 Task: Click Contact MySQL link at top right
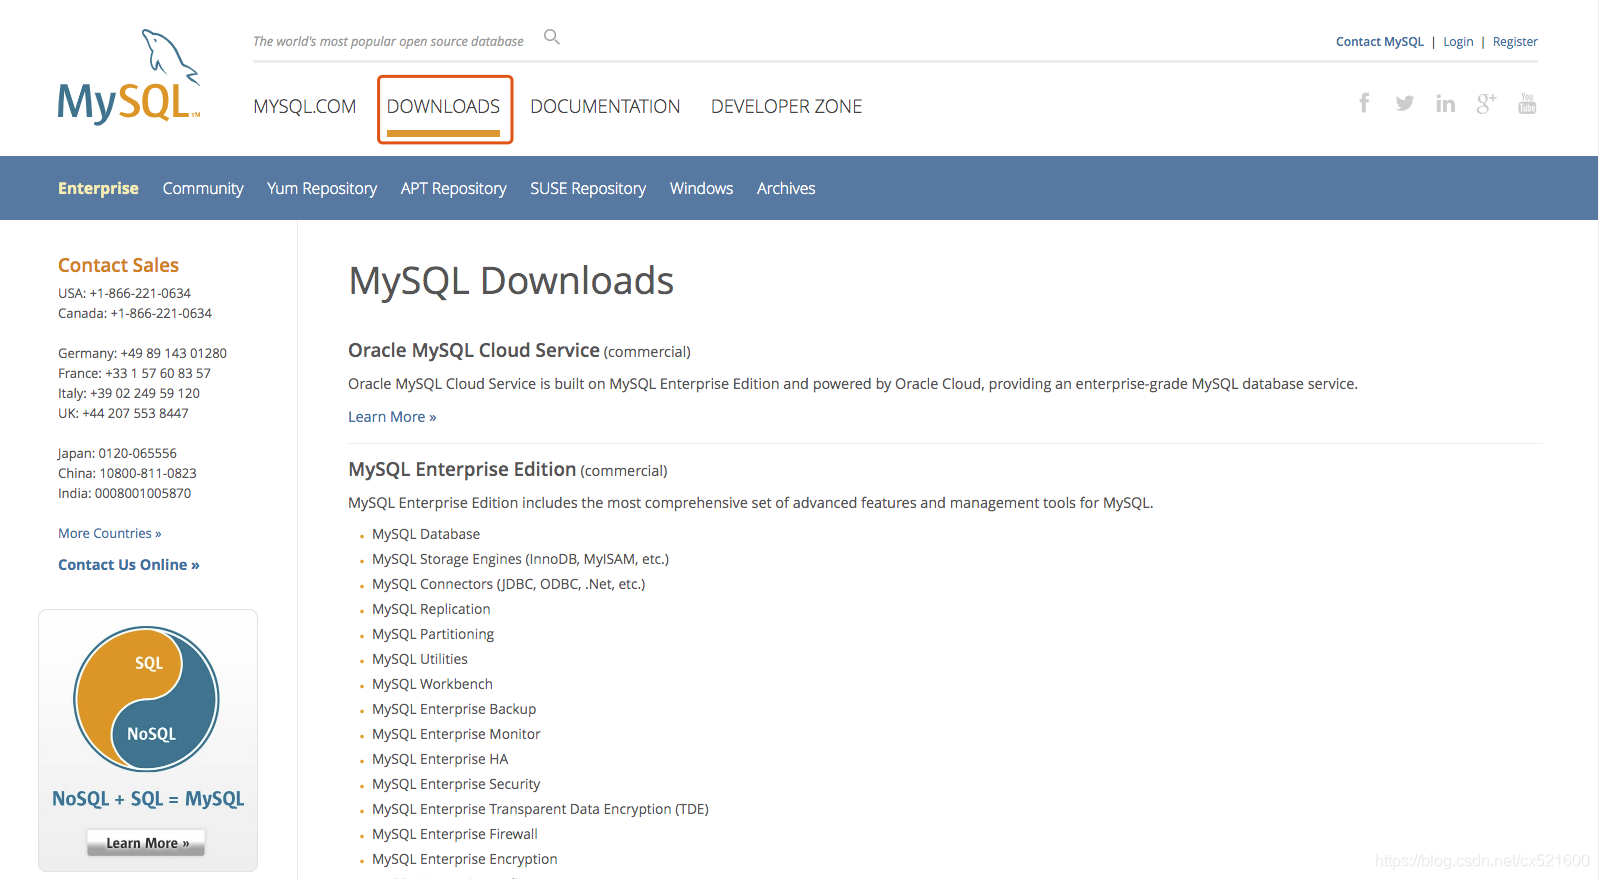[x=1380, y=42]
